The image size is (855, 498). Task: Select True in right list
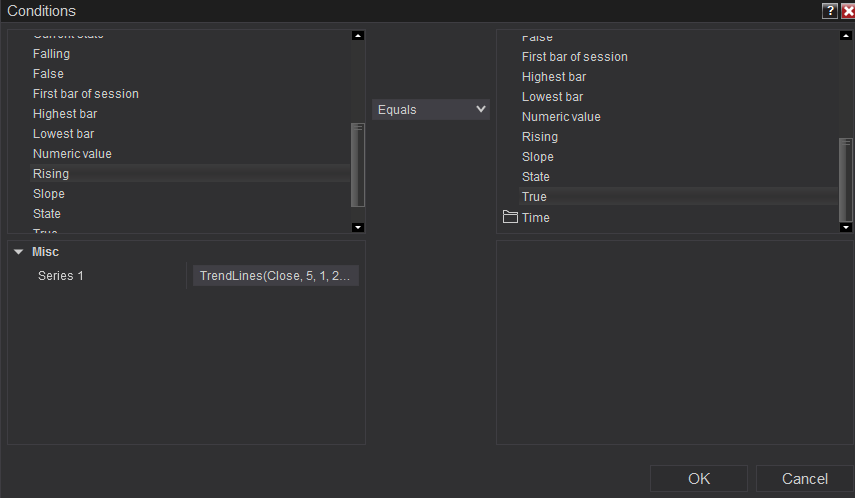click(x=534, y=197)
